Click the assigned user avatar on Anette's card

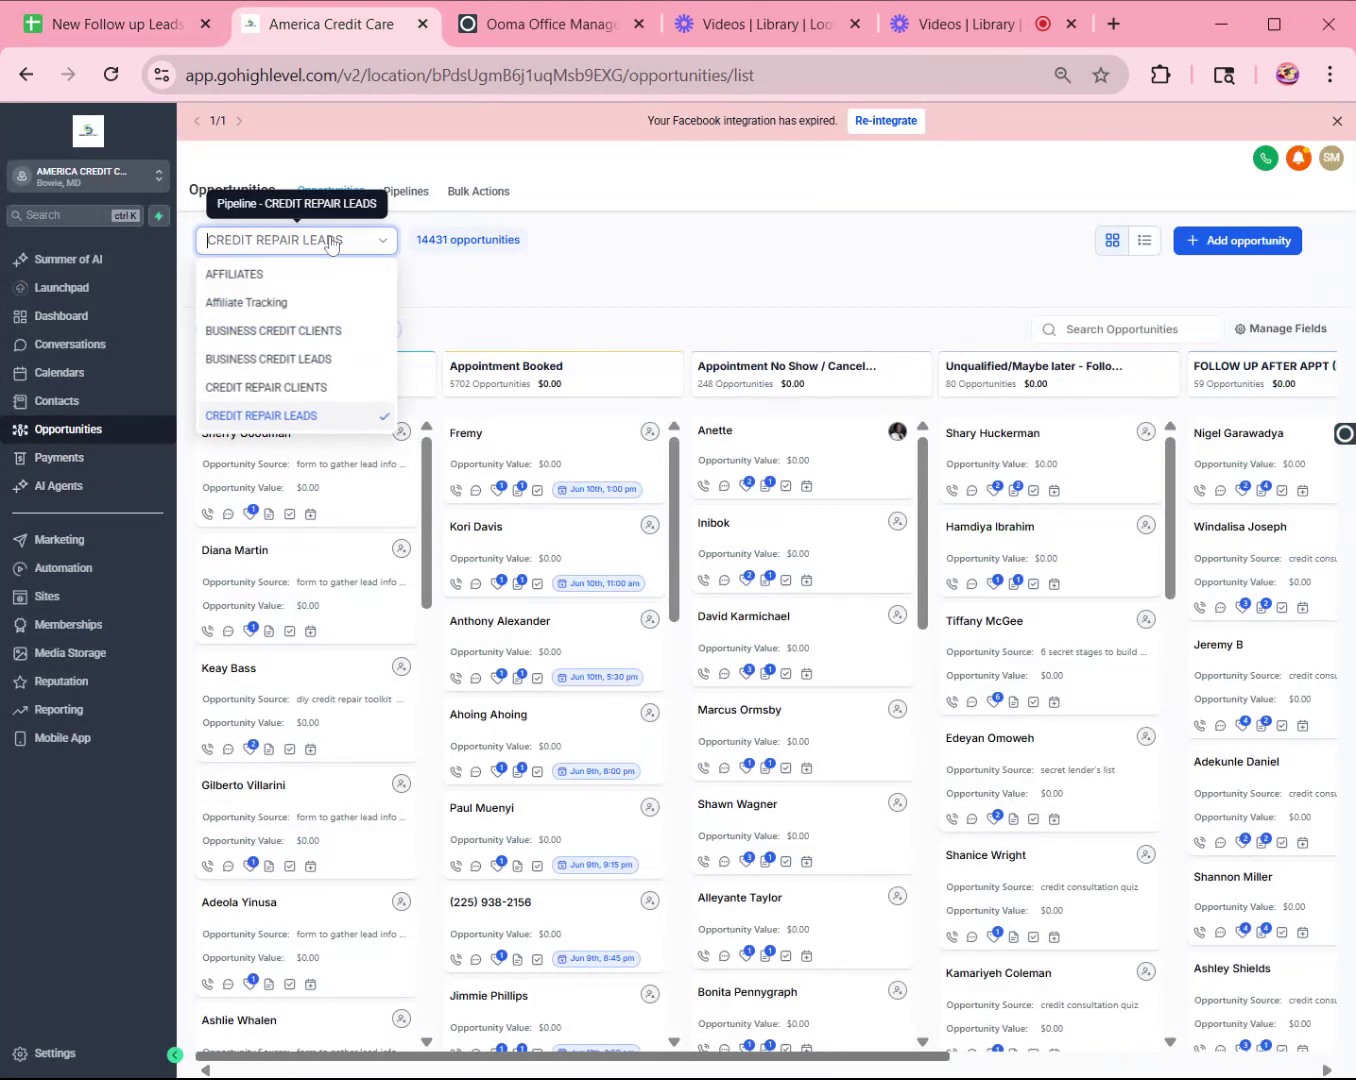(x=898, y=431)
